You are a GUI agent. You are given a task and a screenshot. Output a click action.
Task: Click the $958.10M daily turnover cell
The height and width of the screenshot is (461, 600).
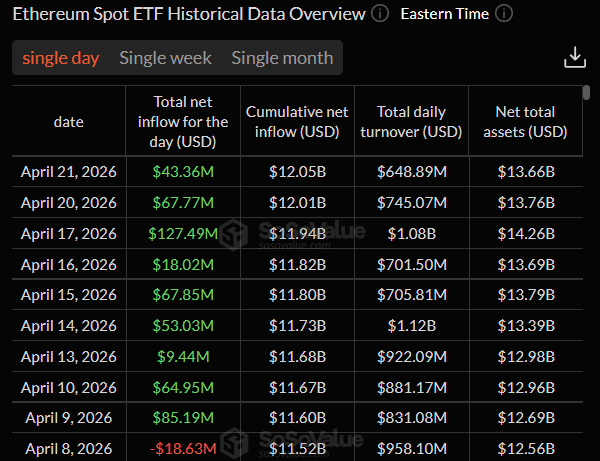pyautogui.click(x=412, y=448)
